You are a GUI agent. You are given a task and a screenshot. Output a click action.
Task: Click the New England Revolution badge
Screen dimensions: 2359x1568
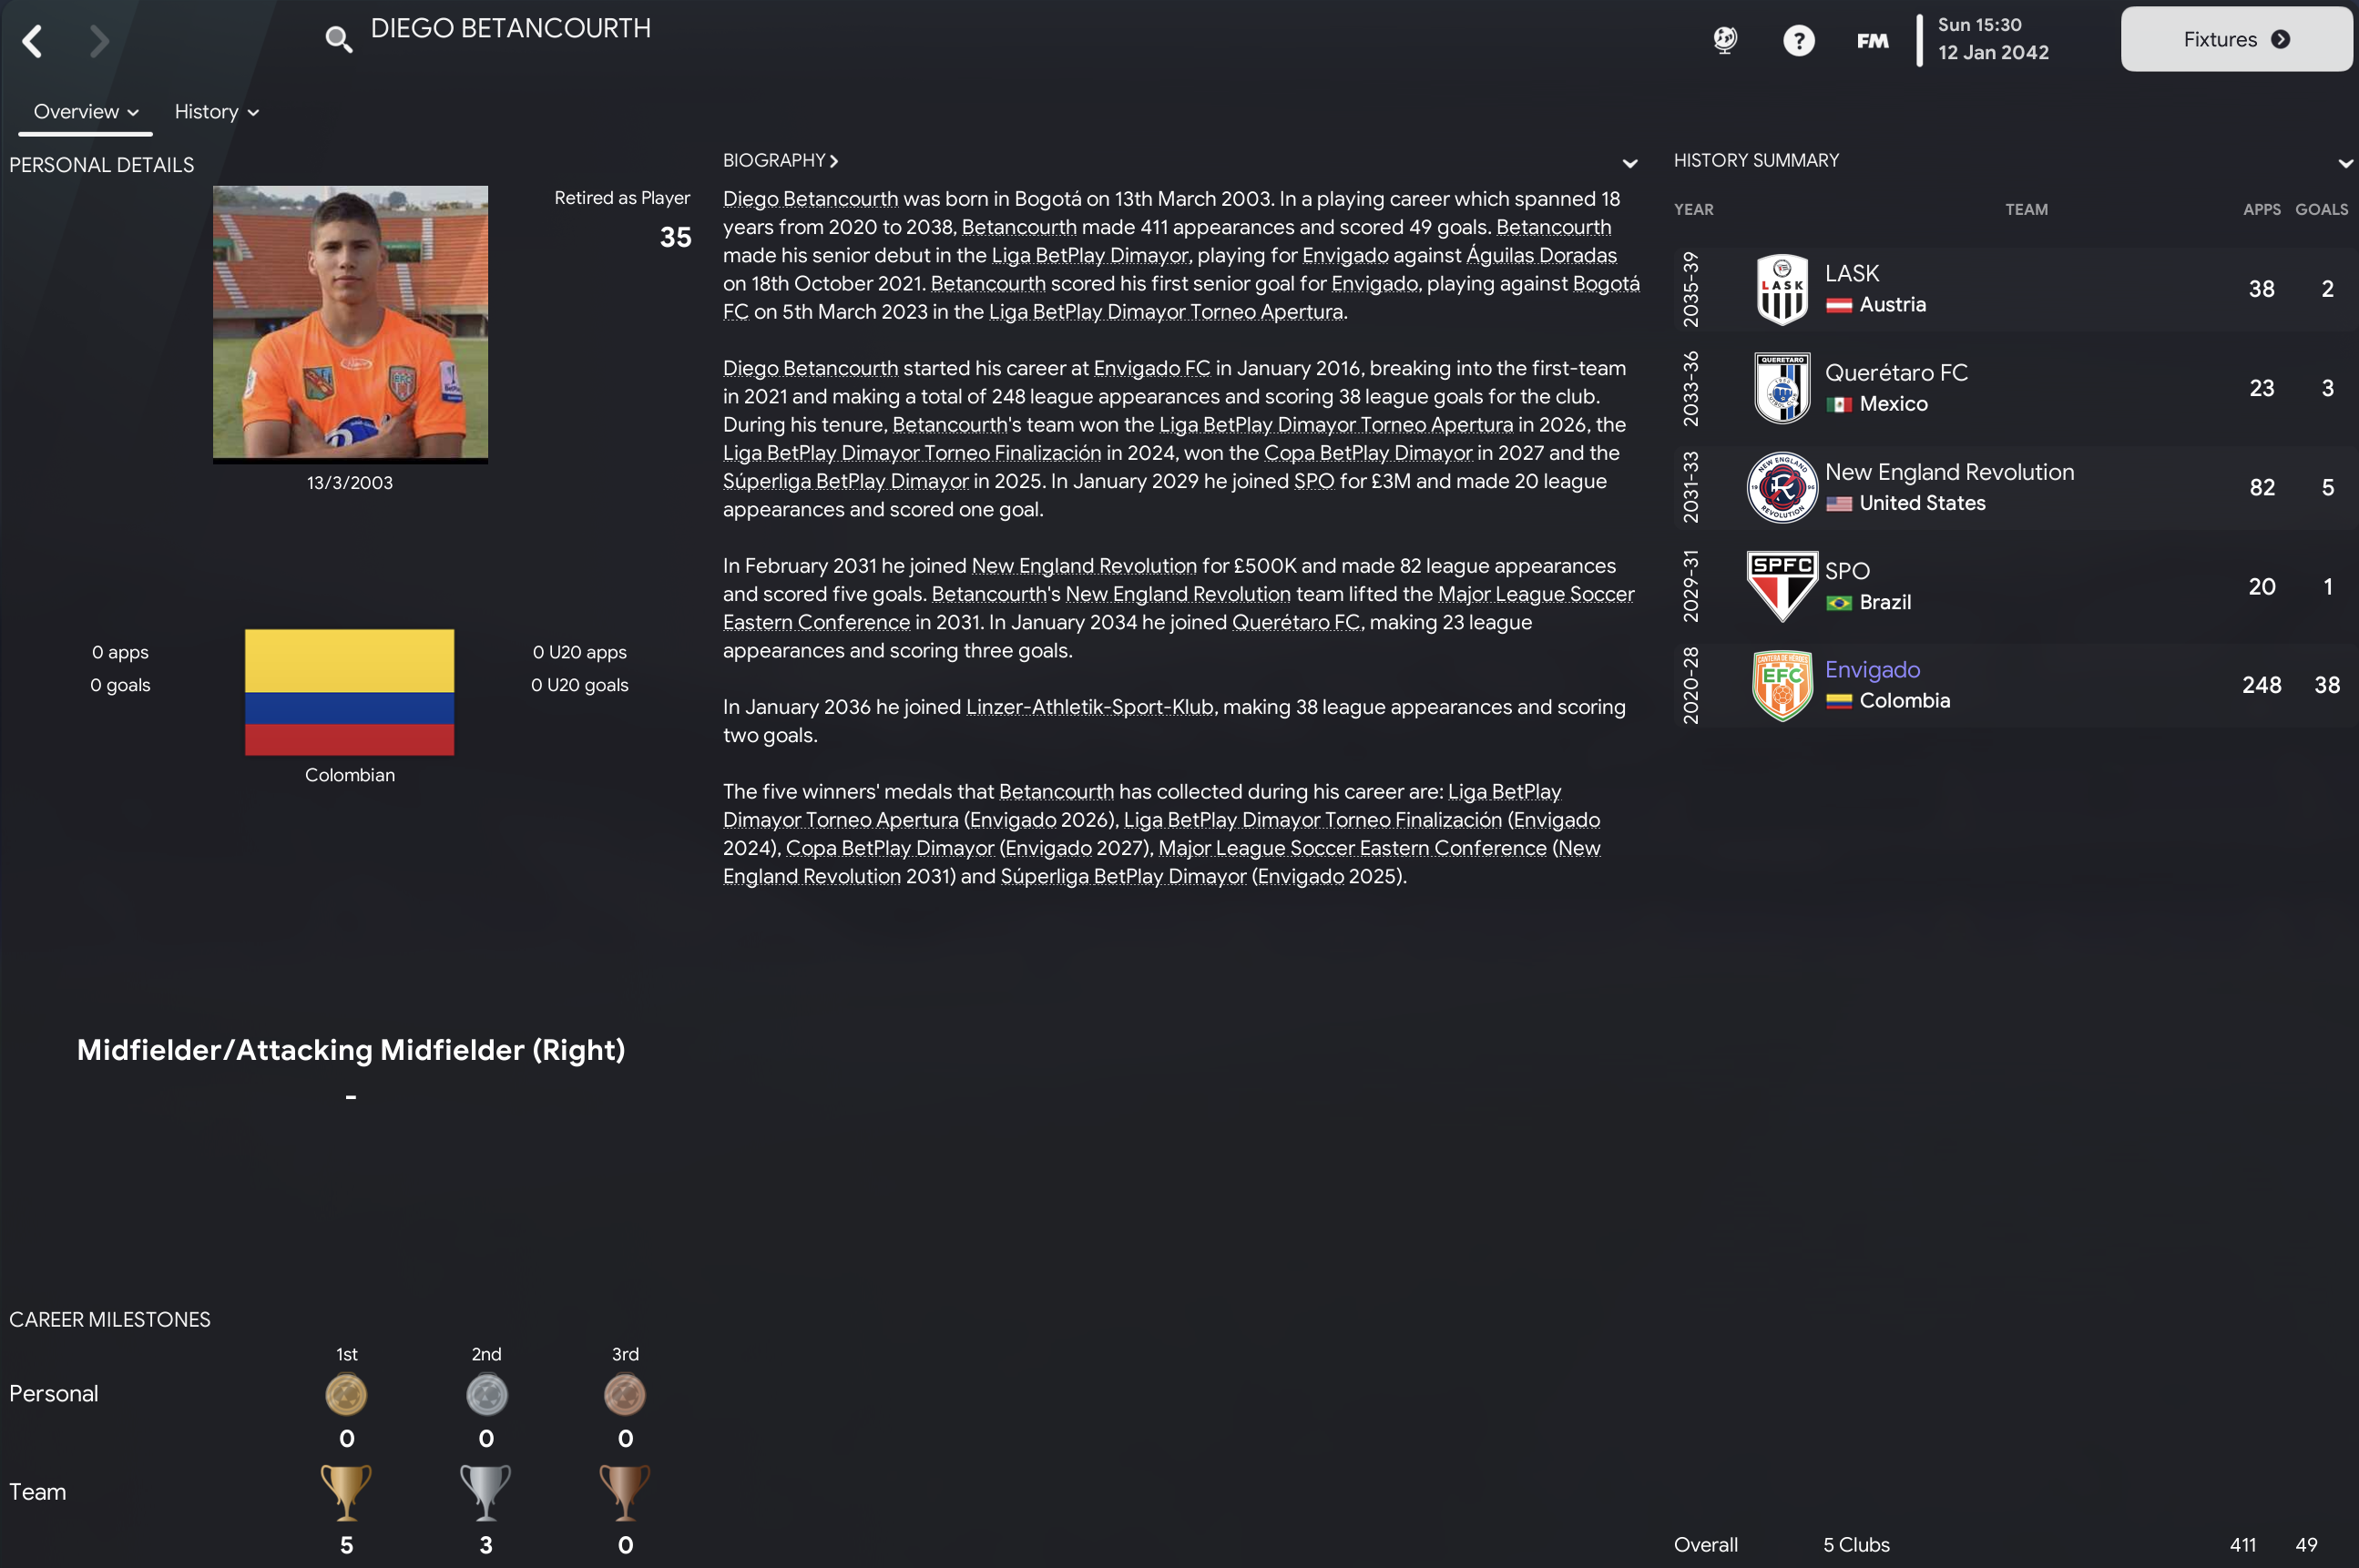pos(1781,487)
